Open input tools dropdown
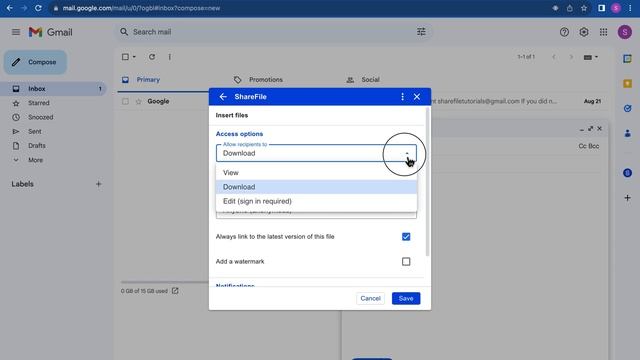640x360 pixels. tap(591, 57)
